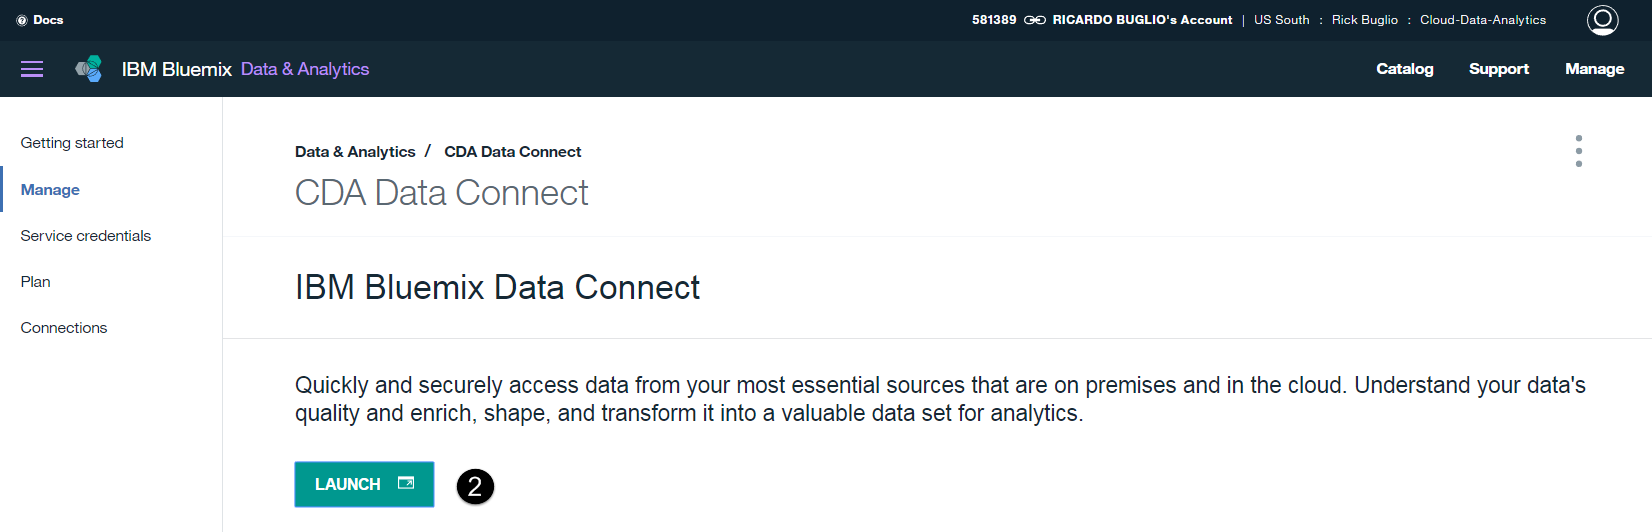The image size is (1652, 532).
Task: Open the three-dot actions menu
Action: point(1579,151)
